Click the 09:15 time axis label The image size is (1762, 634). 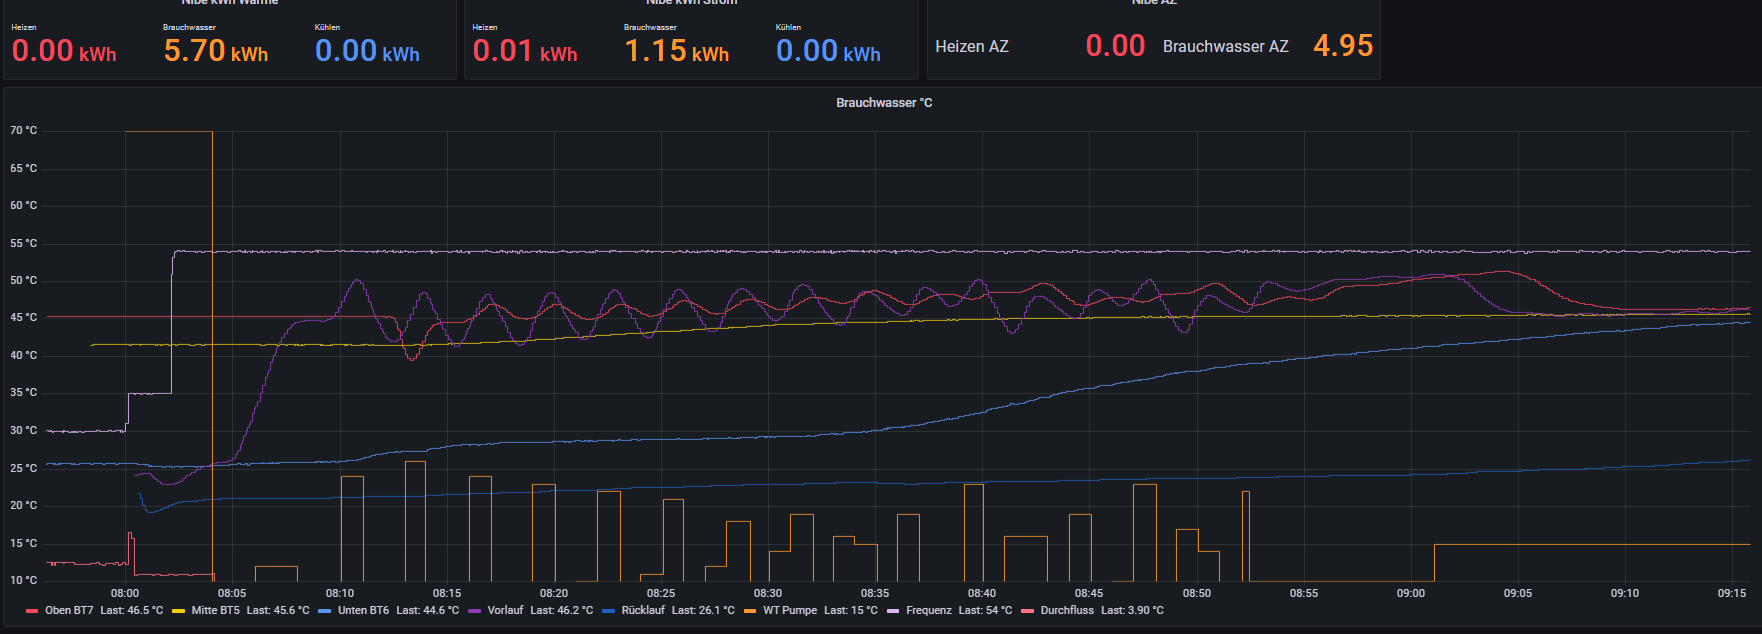tap(1732, 593)
